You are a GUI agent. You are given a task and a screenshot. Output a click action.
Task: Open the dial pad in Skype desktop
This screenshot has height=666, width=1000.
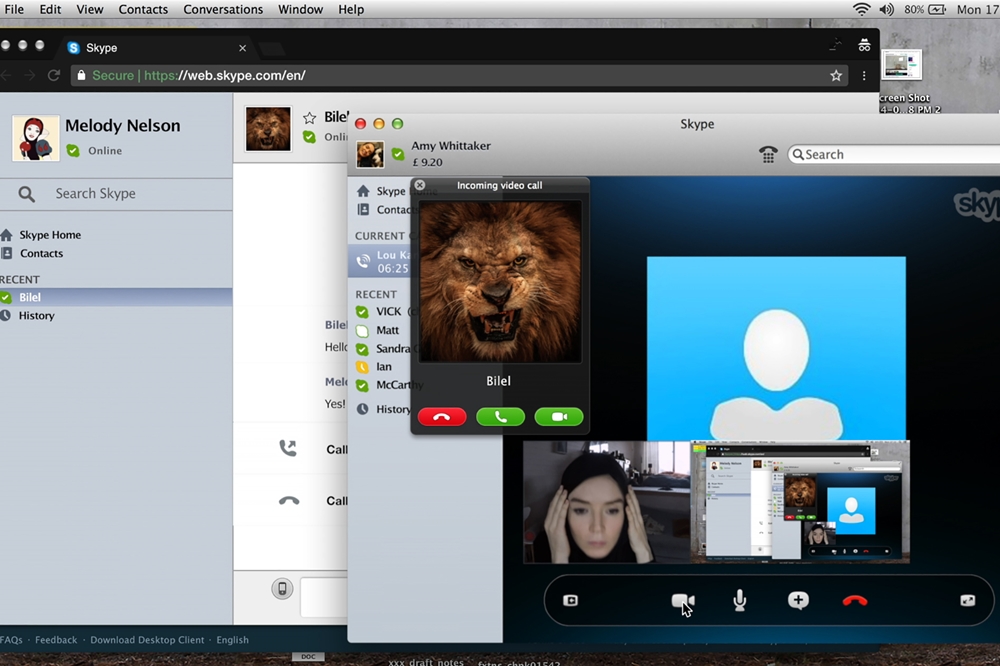[768, 154]
